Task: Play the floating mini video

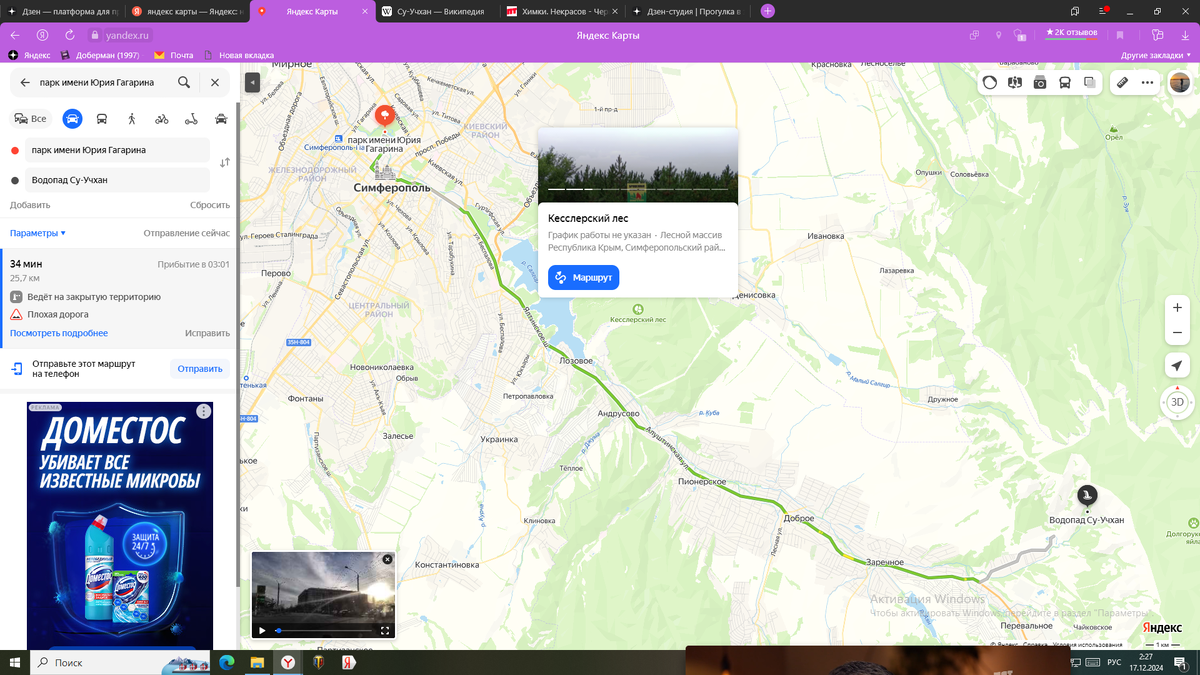Action: pos(262,631)
